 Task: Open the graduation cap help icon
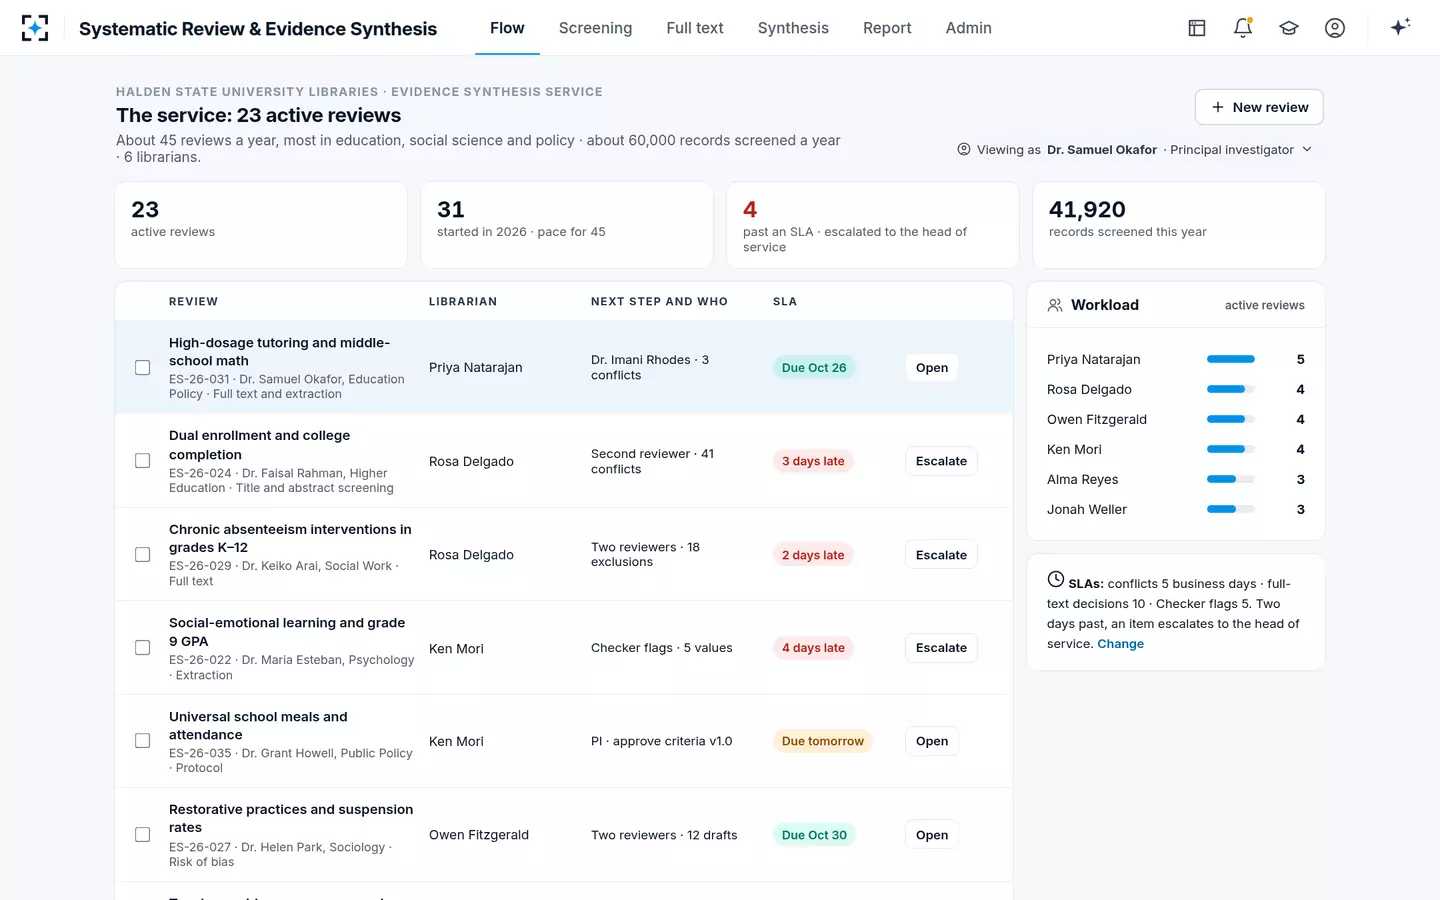pyautogui.click(x=1289, y=28)
